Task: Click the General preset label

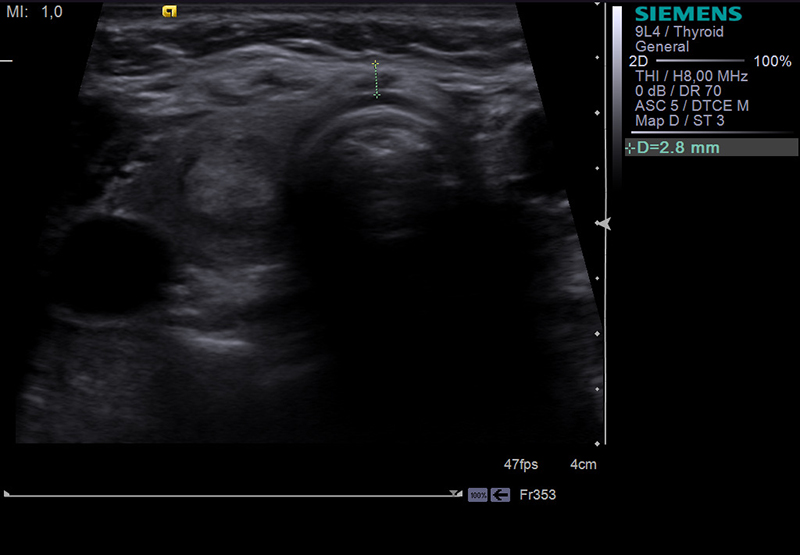Action: 662,46
